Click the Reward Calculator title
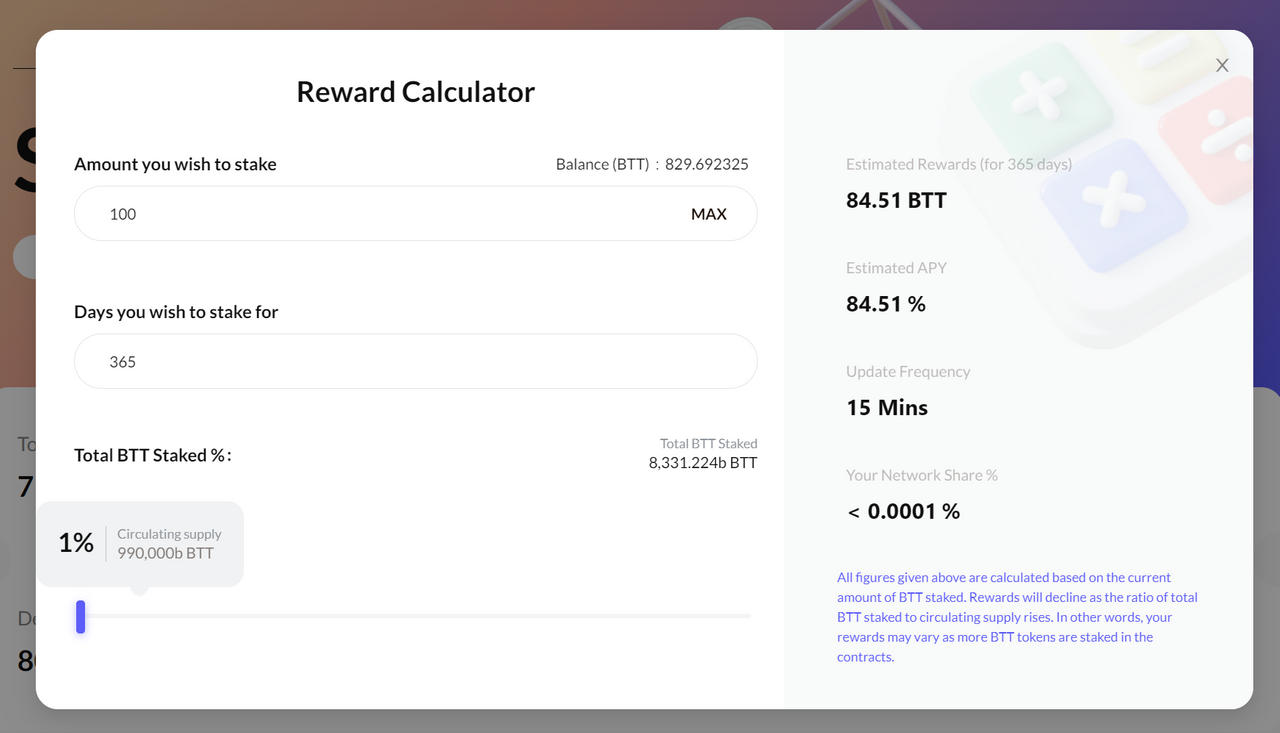Image resolution: width=1280 pixels, height=733 pixels. [x=415, y=91]
